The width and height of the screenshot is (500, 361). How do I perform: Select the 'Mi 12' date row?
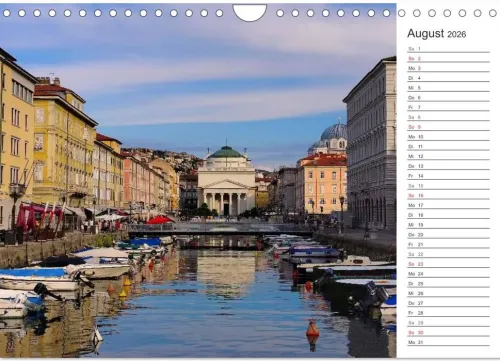click(x=448, y=156)
